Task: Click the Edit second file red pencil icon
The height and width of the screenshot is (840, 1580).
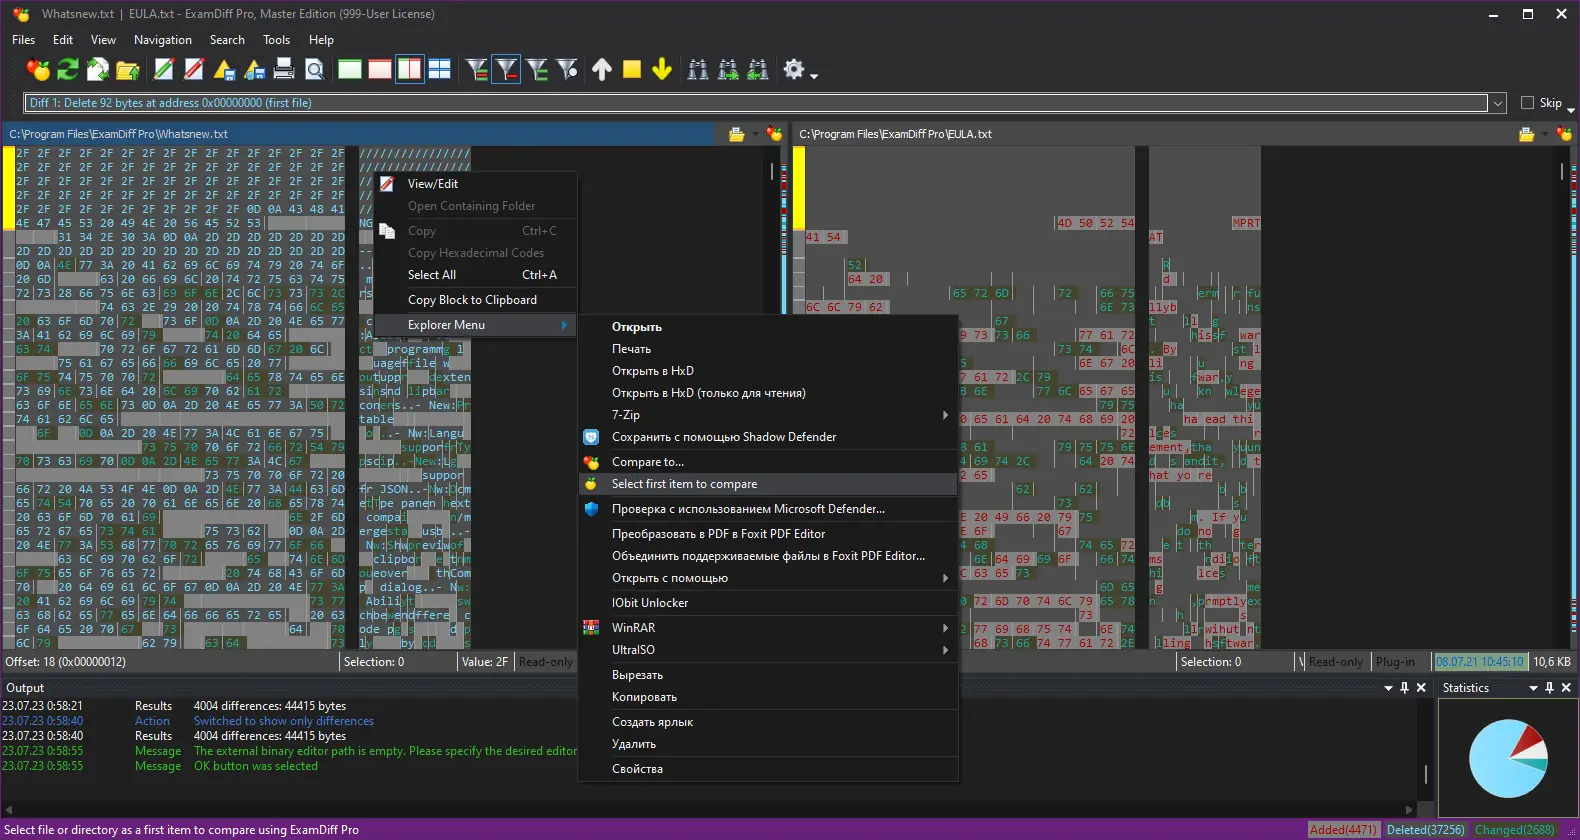Action: (x=194, y=69)
